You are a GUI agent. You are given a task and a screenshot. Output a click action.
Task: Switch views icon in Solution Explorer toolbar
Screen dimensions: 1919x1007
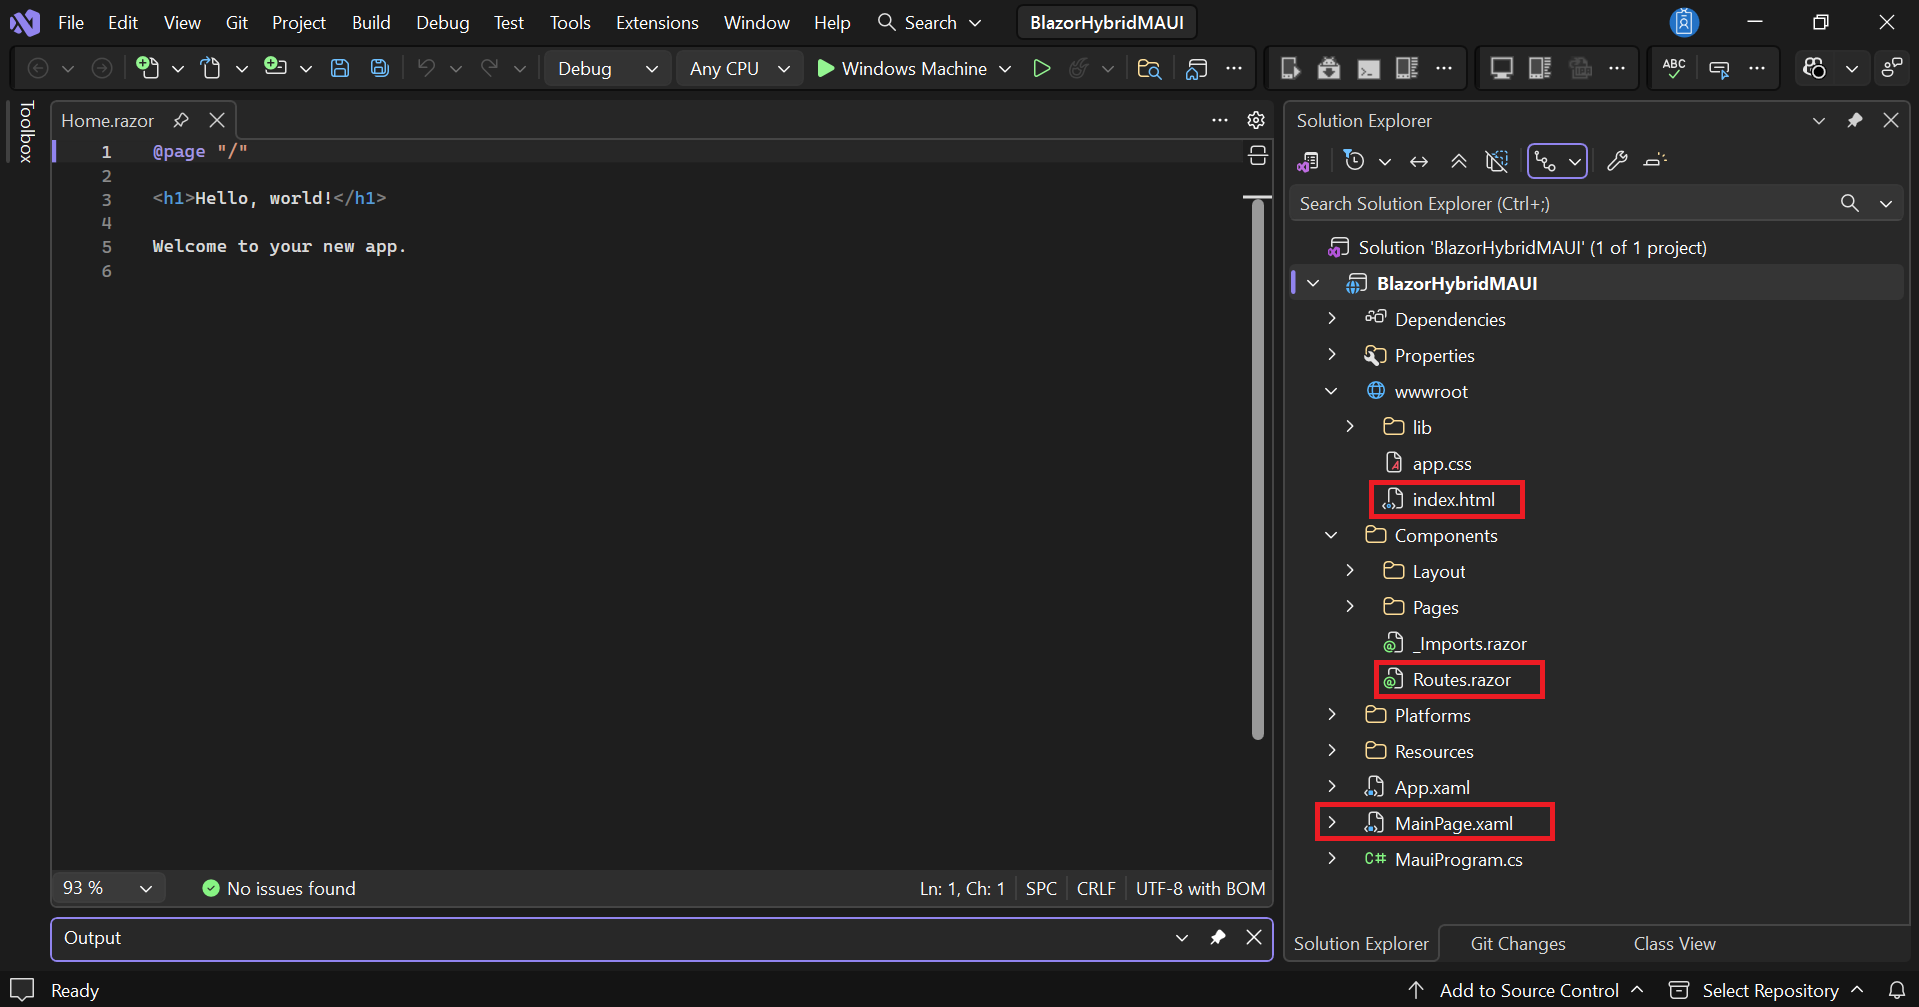tap(1308, 161)
